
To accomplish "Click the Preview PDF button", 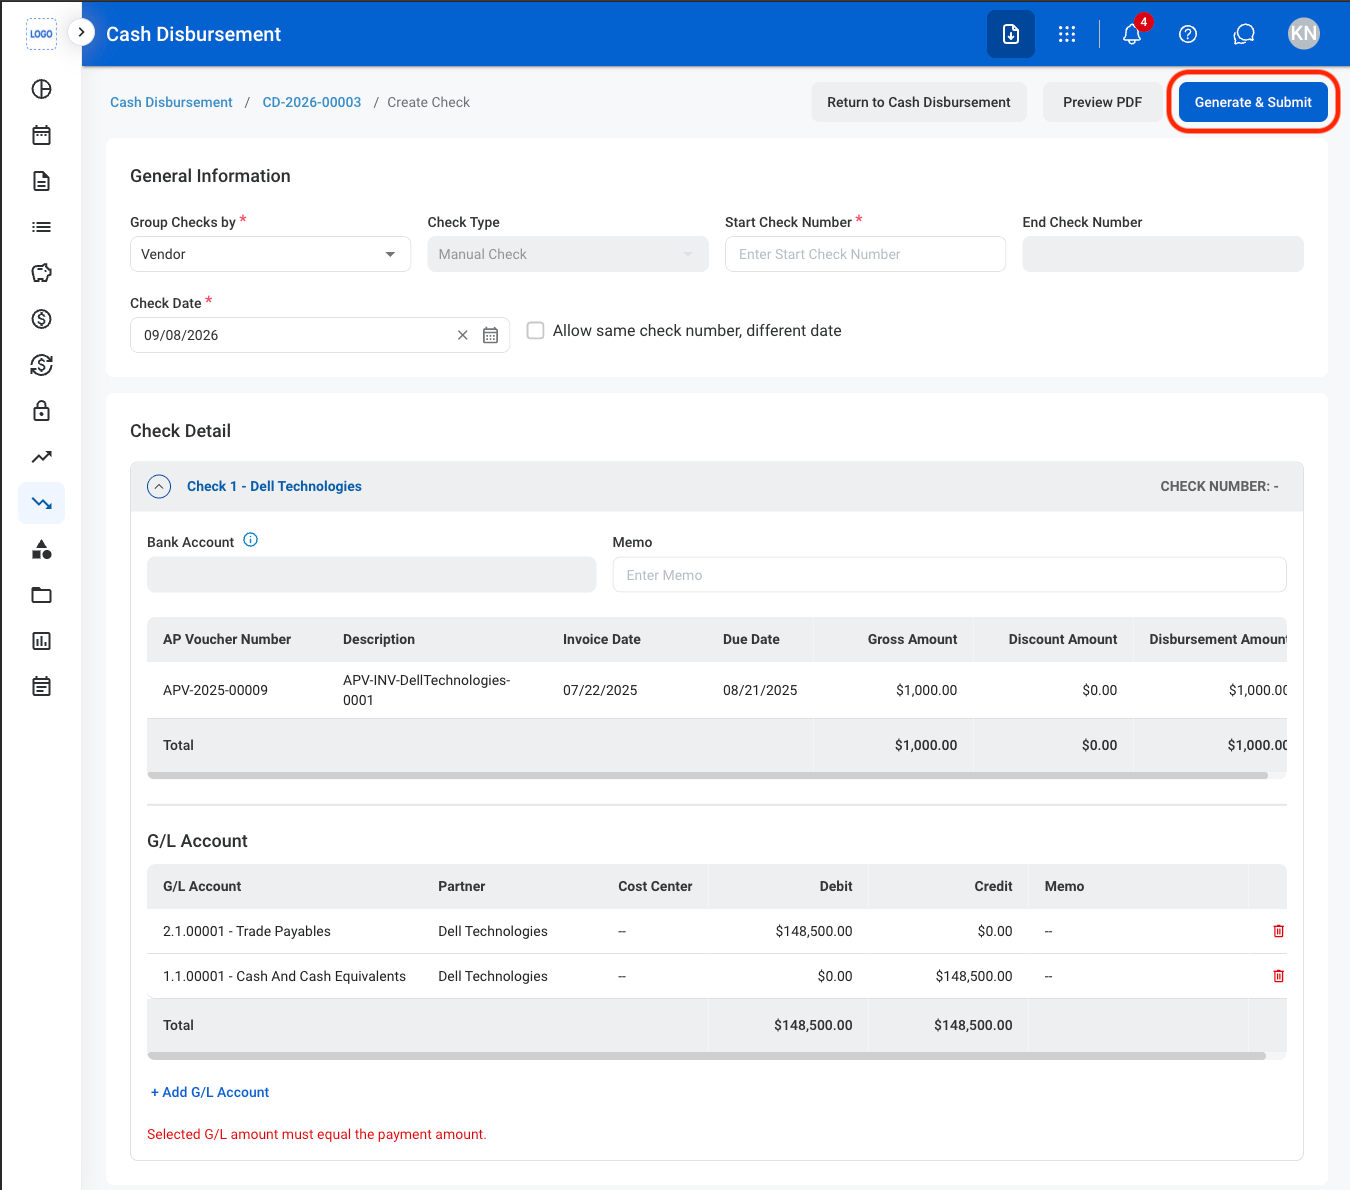I will tap(1102, 102).
